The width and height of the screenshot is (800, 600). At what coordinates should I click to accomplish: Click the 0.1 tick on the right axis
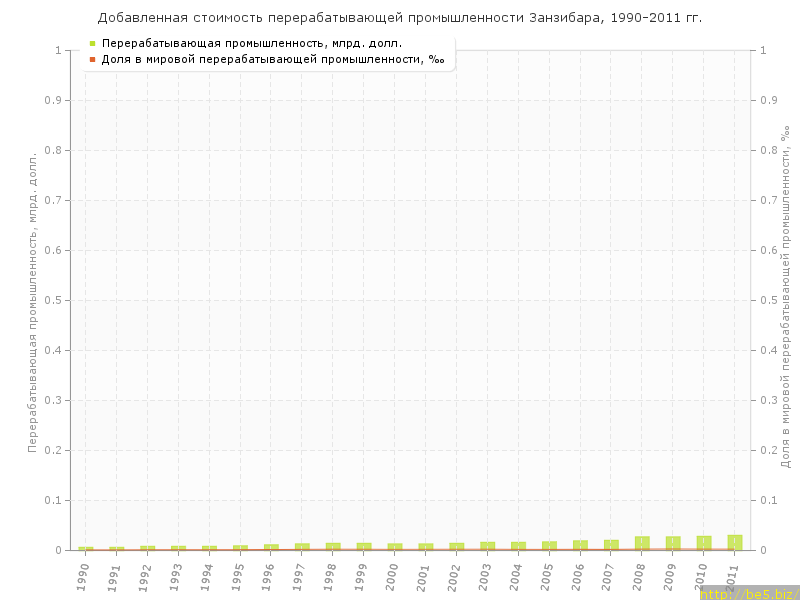(x=771, y=500)
